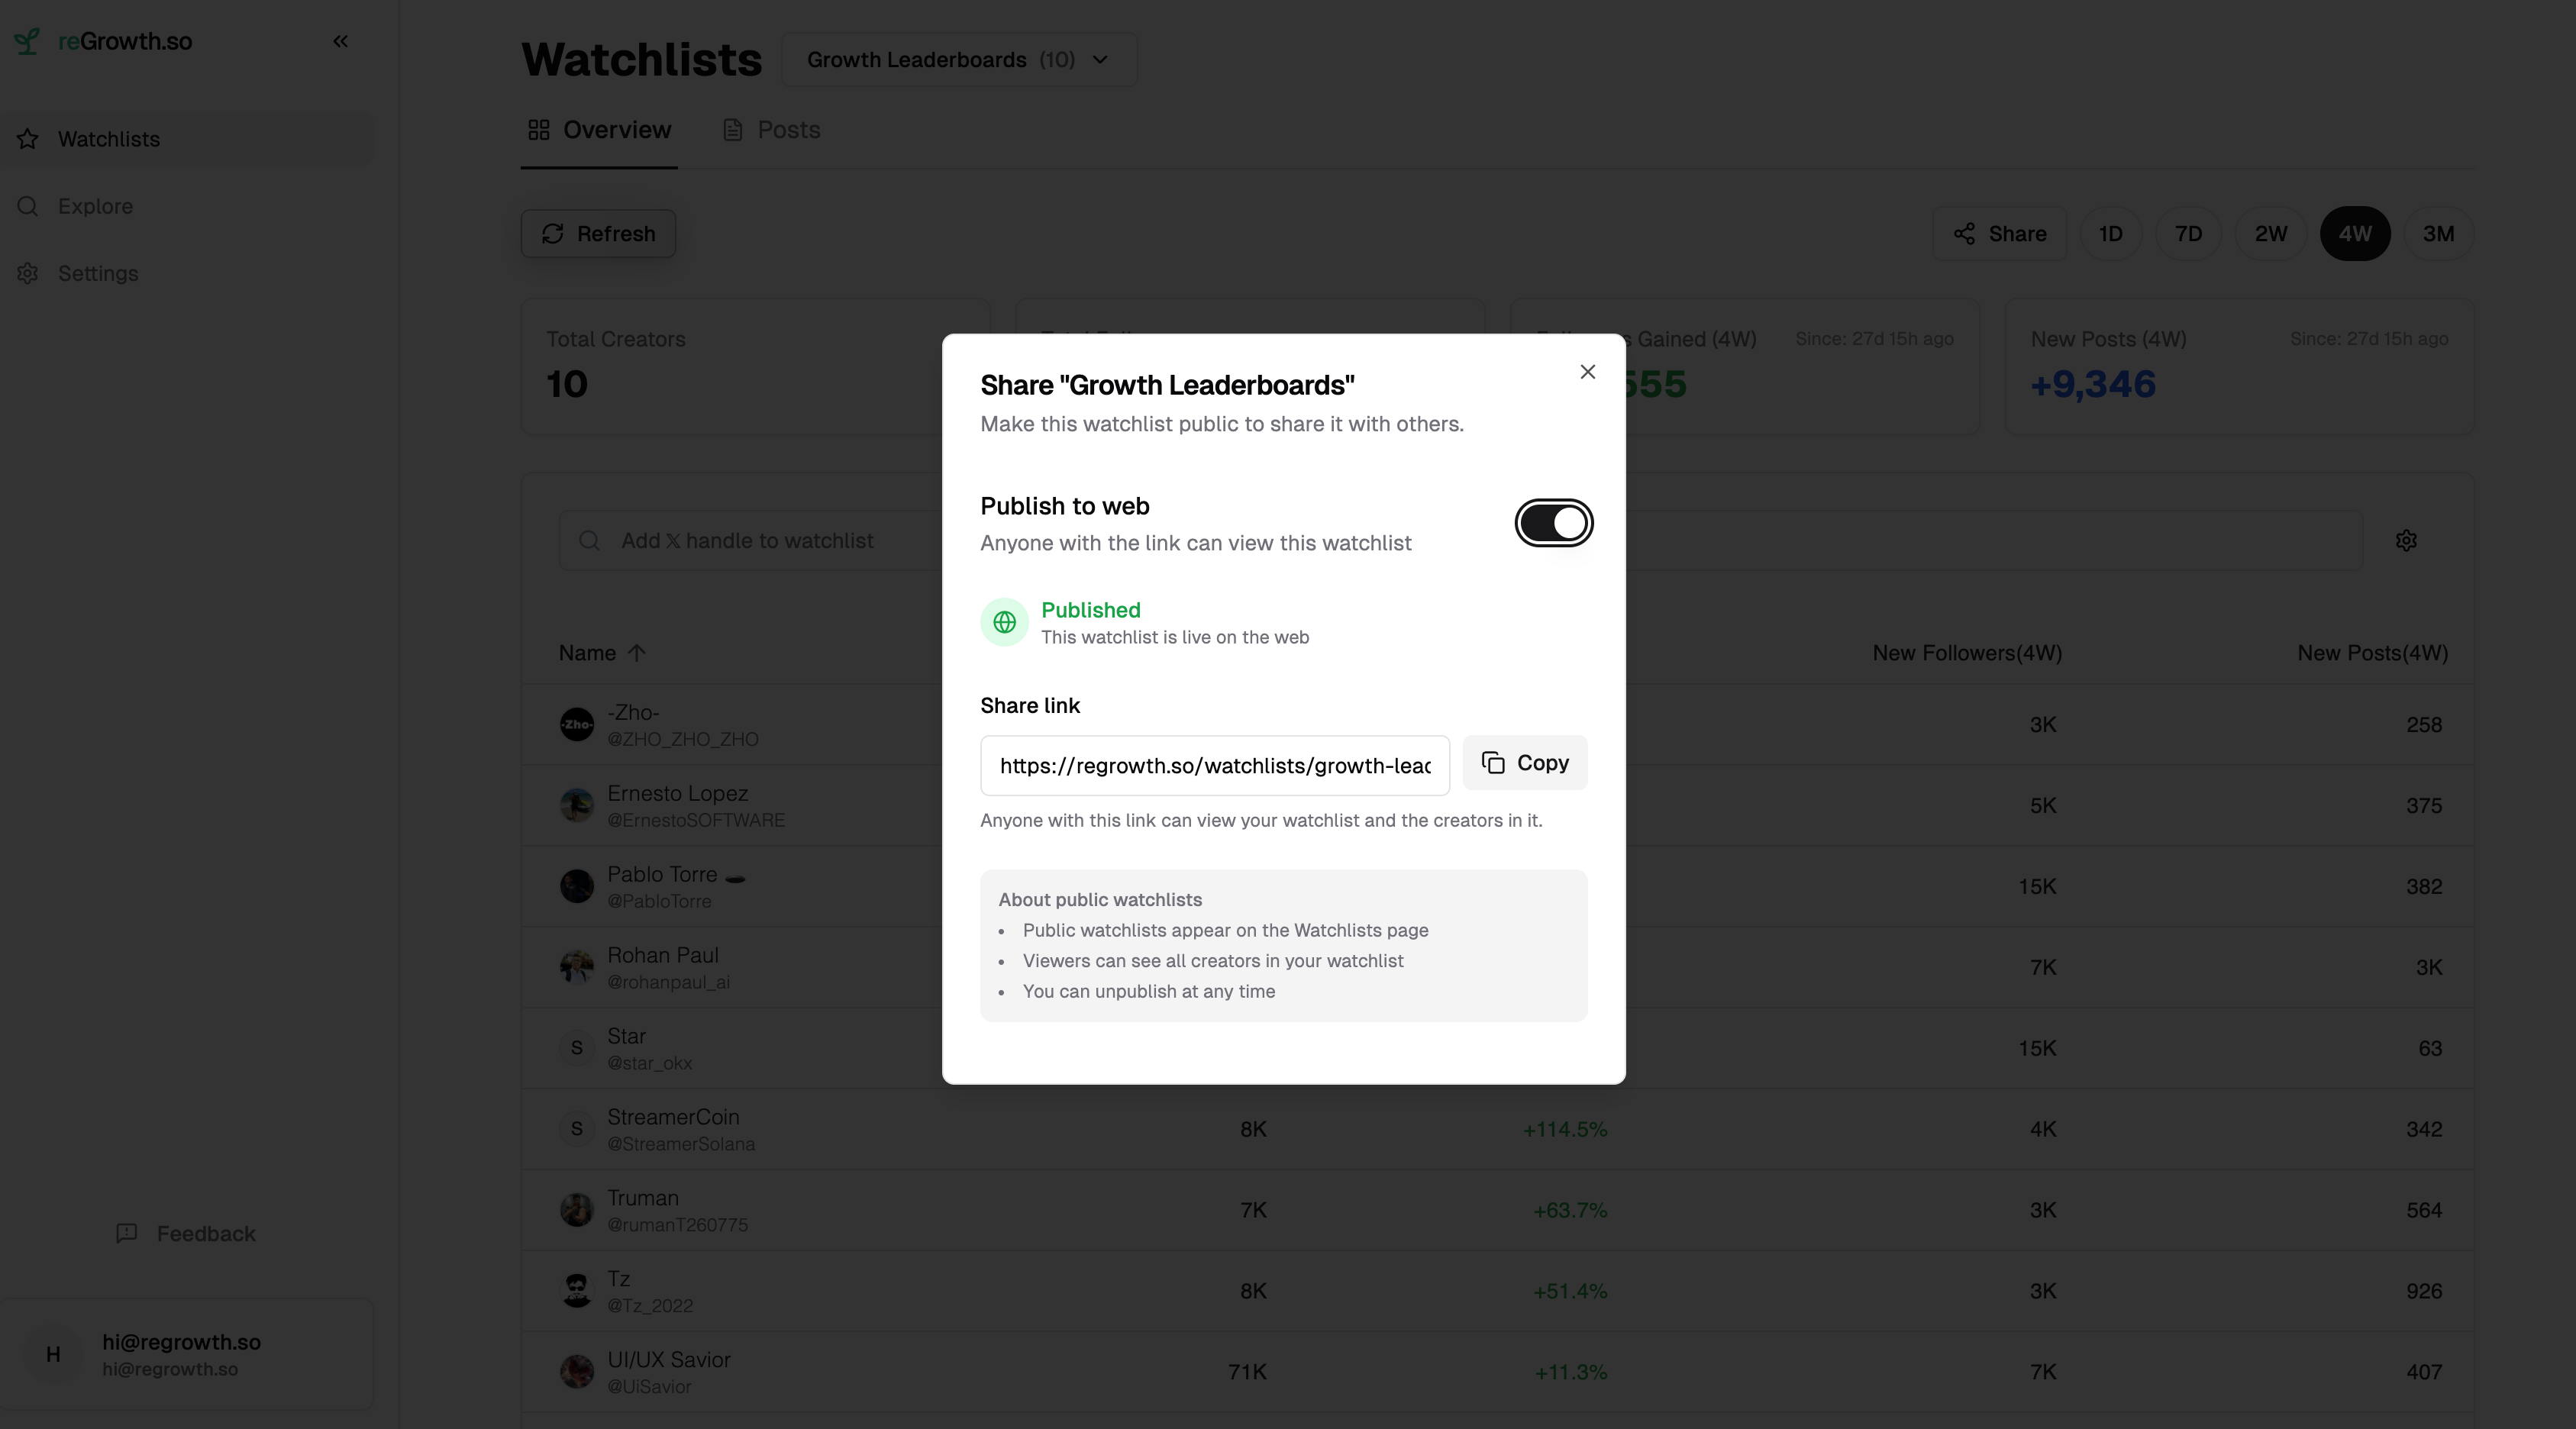Copy the share link
This screenshot has width=2576, height=1429.
(1524, 763)
